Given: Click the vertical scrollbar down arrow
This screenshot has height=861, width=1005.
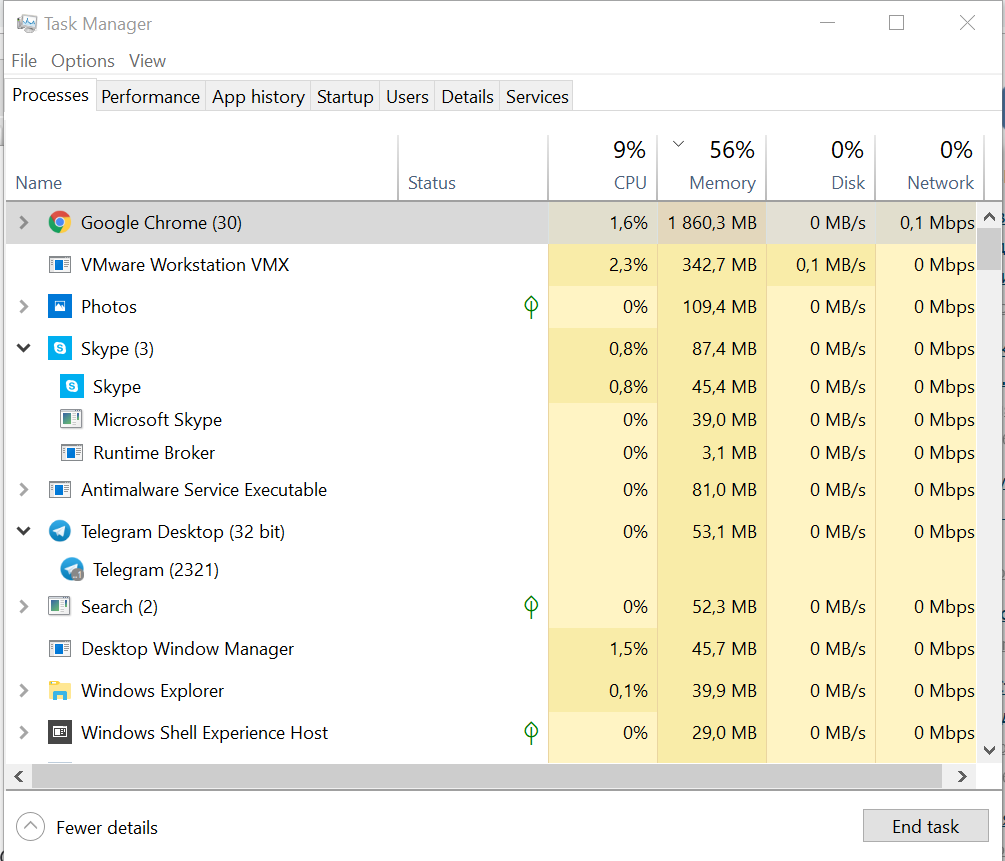Looking at the screenshot, I should click(989, 750).
